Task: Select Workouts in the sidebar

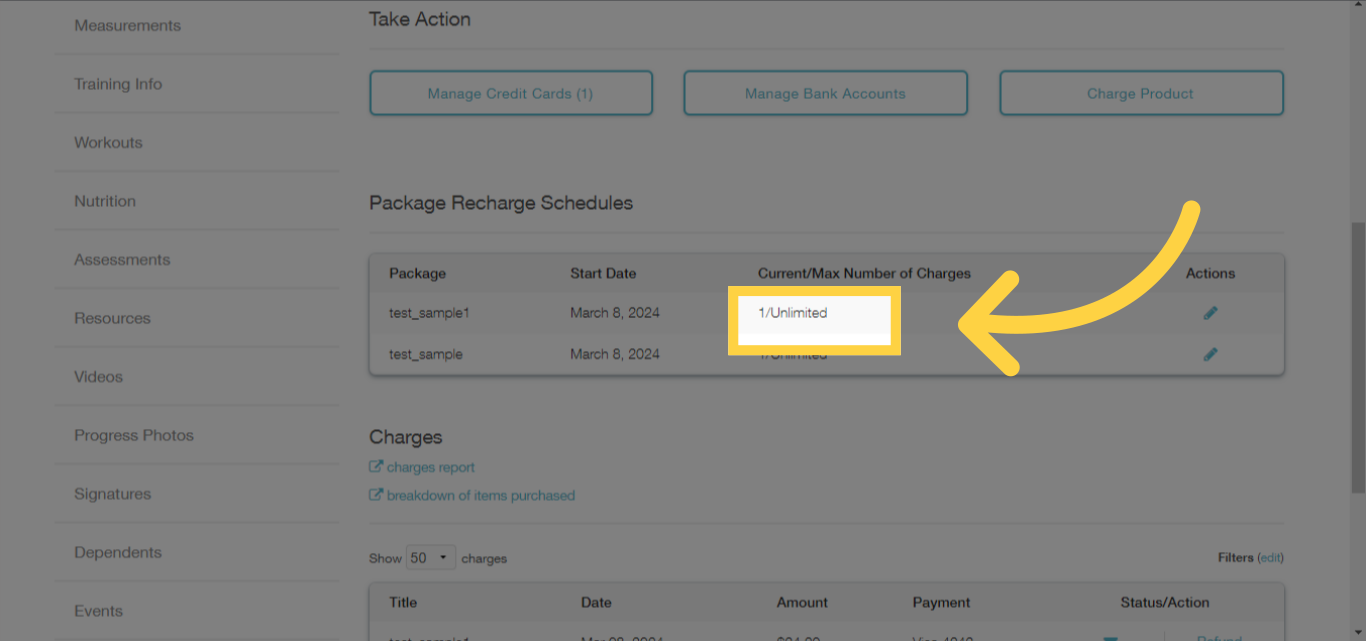Action: coord(108,143)
